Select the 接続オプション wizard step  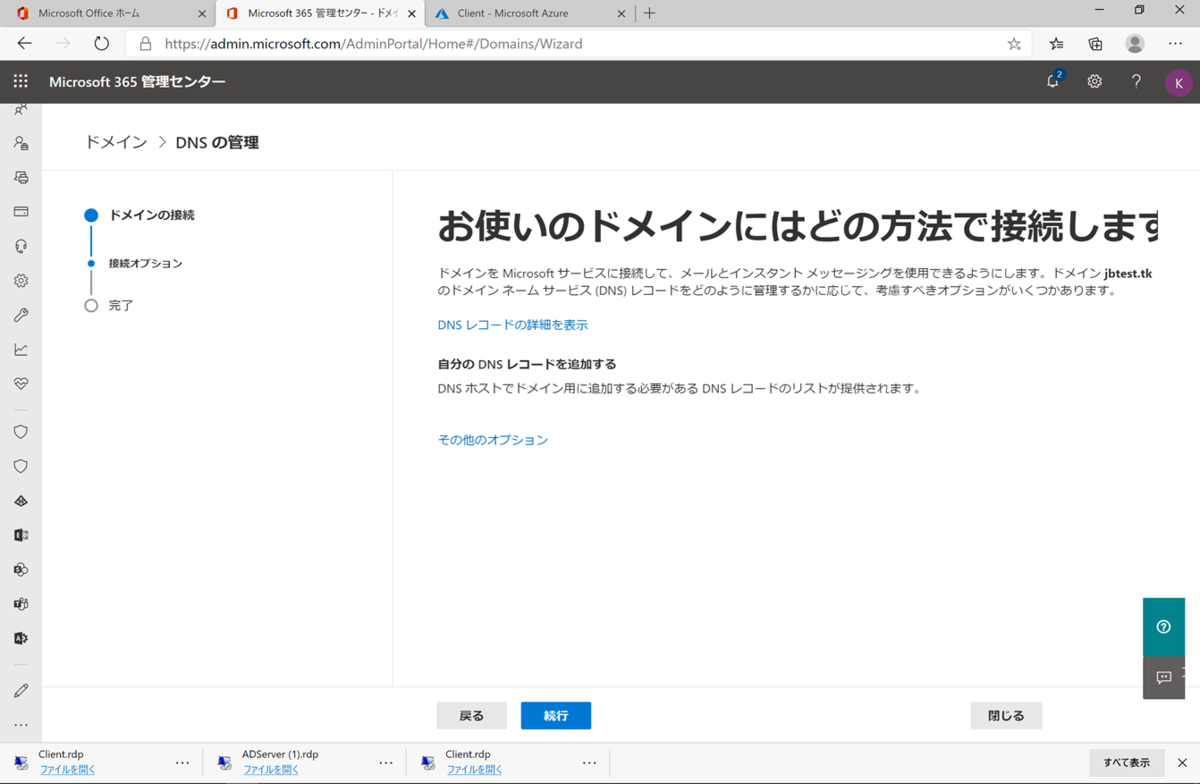click(146, 264)
